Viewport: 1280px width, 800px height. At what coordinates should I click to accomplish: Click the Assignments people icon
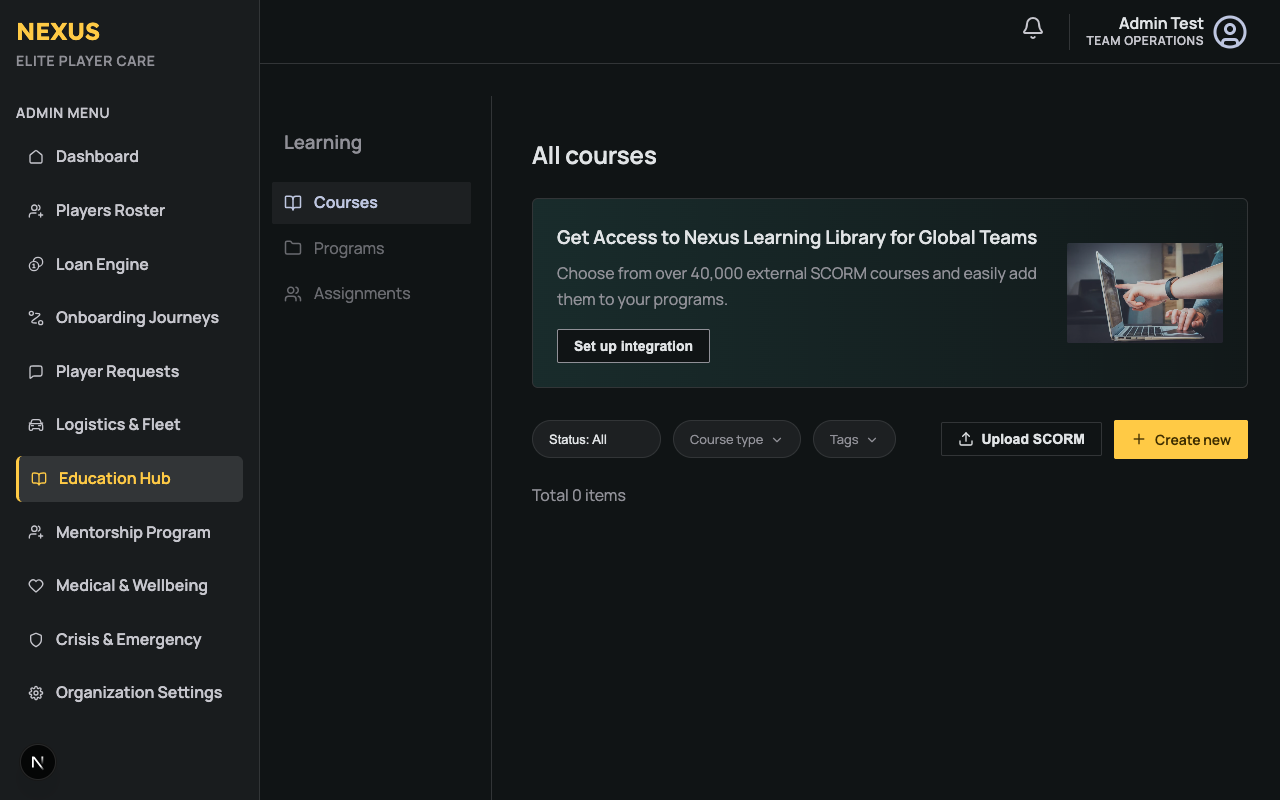point(293,294)
